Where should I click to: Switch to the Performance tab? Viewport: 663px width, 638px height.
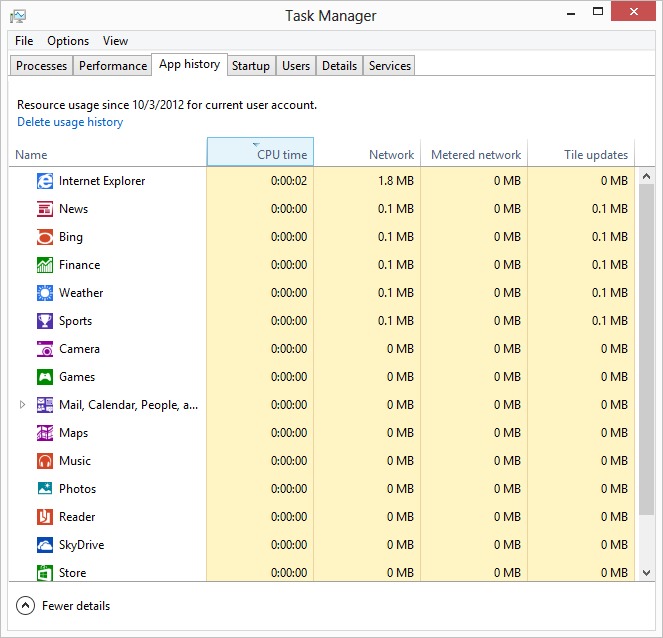click(113, 66)
